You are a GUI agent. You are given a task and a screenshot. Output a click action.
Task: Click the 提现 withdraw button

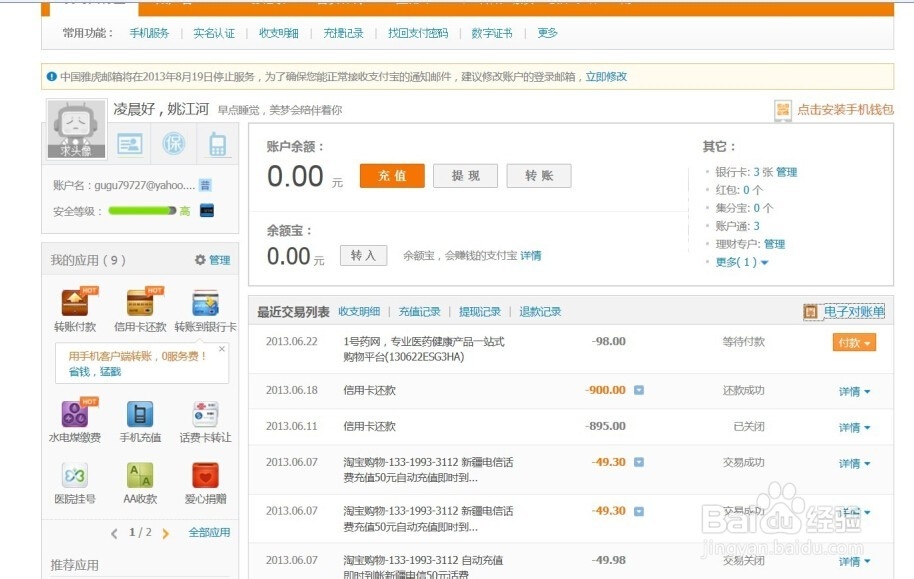click(466, 176)
